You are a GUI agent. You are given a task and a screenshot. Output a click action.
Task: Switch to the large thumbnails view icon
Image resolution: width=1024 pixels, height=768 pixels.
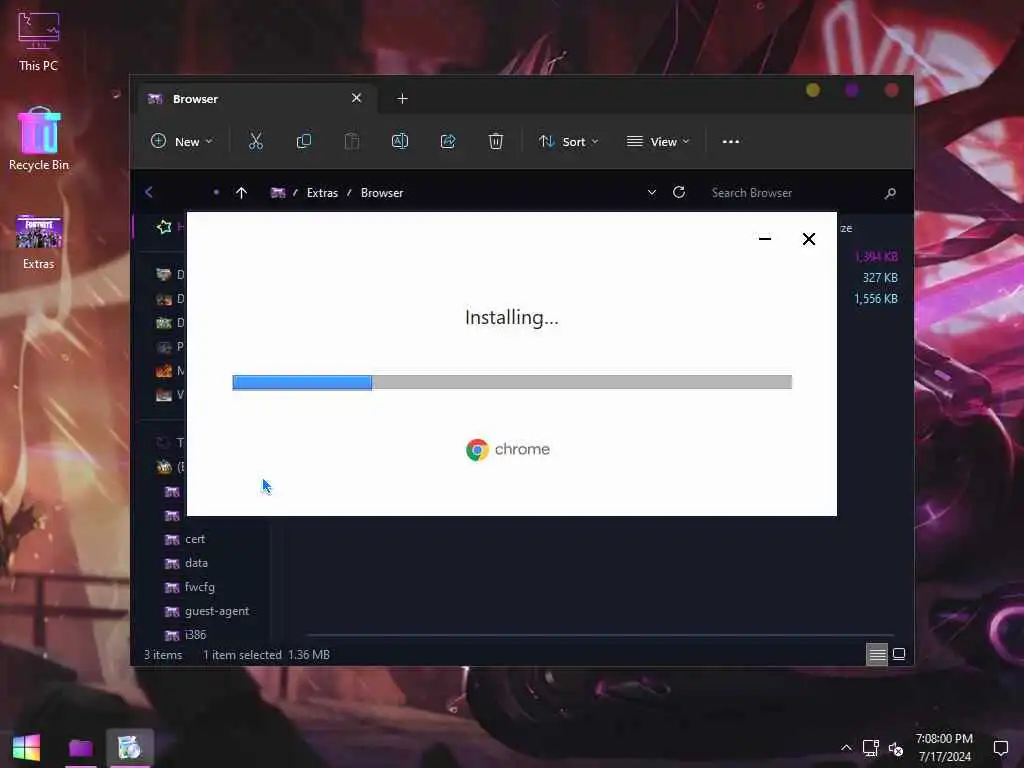point(899,654)
